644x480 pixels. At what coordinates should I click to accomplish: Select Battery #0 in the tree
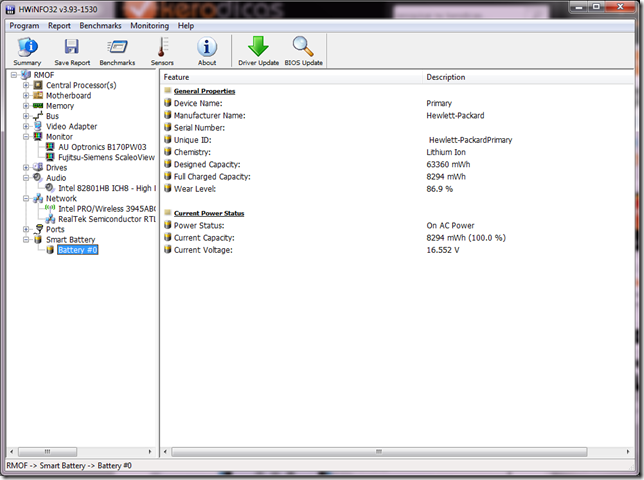(78, 250)
